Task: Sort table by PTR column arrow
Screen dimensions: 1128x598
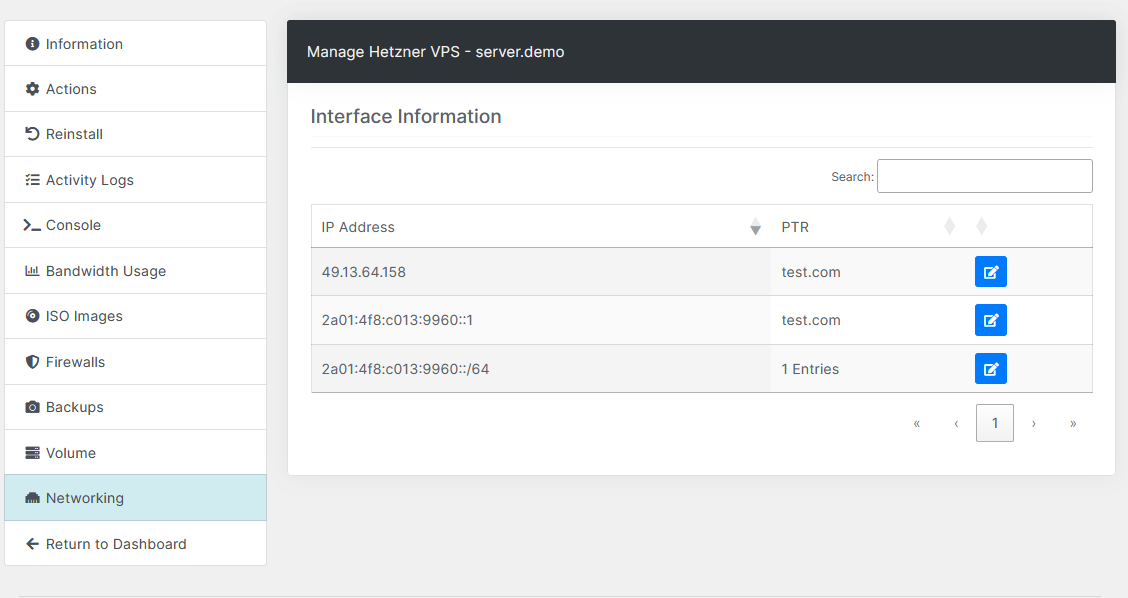Action: click(x=949, y=227)
